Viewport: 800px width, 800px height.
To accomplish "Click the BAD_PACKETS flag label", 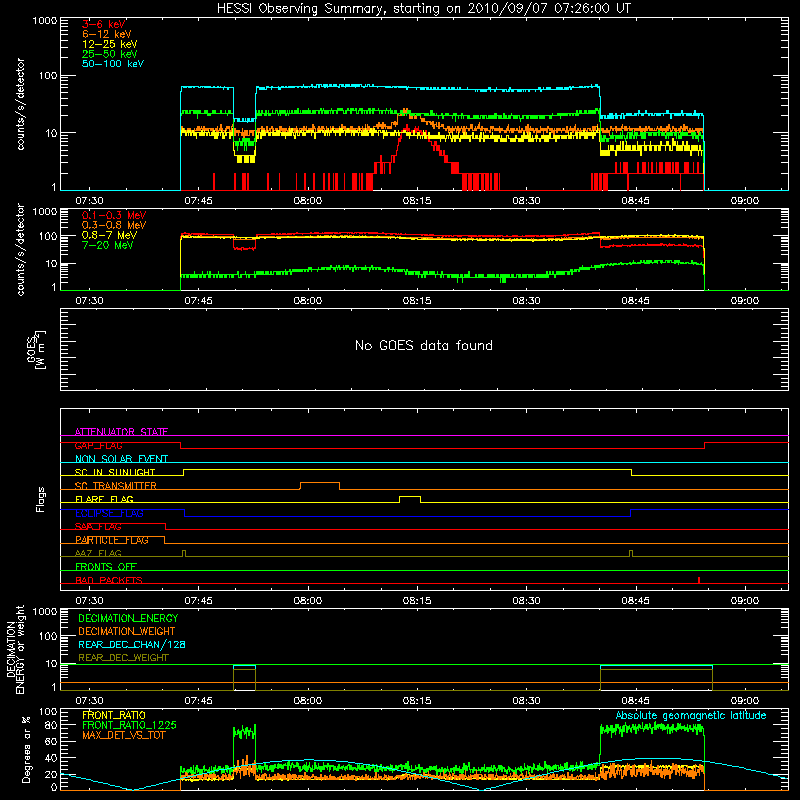I will click(x=109, y=580).
